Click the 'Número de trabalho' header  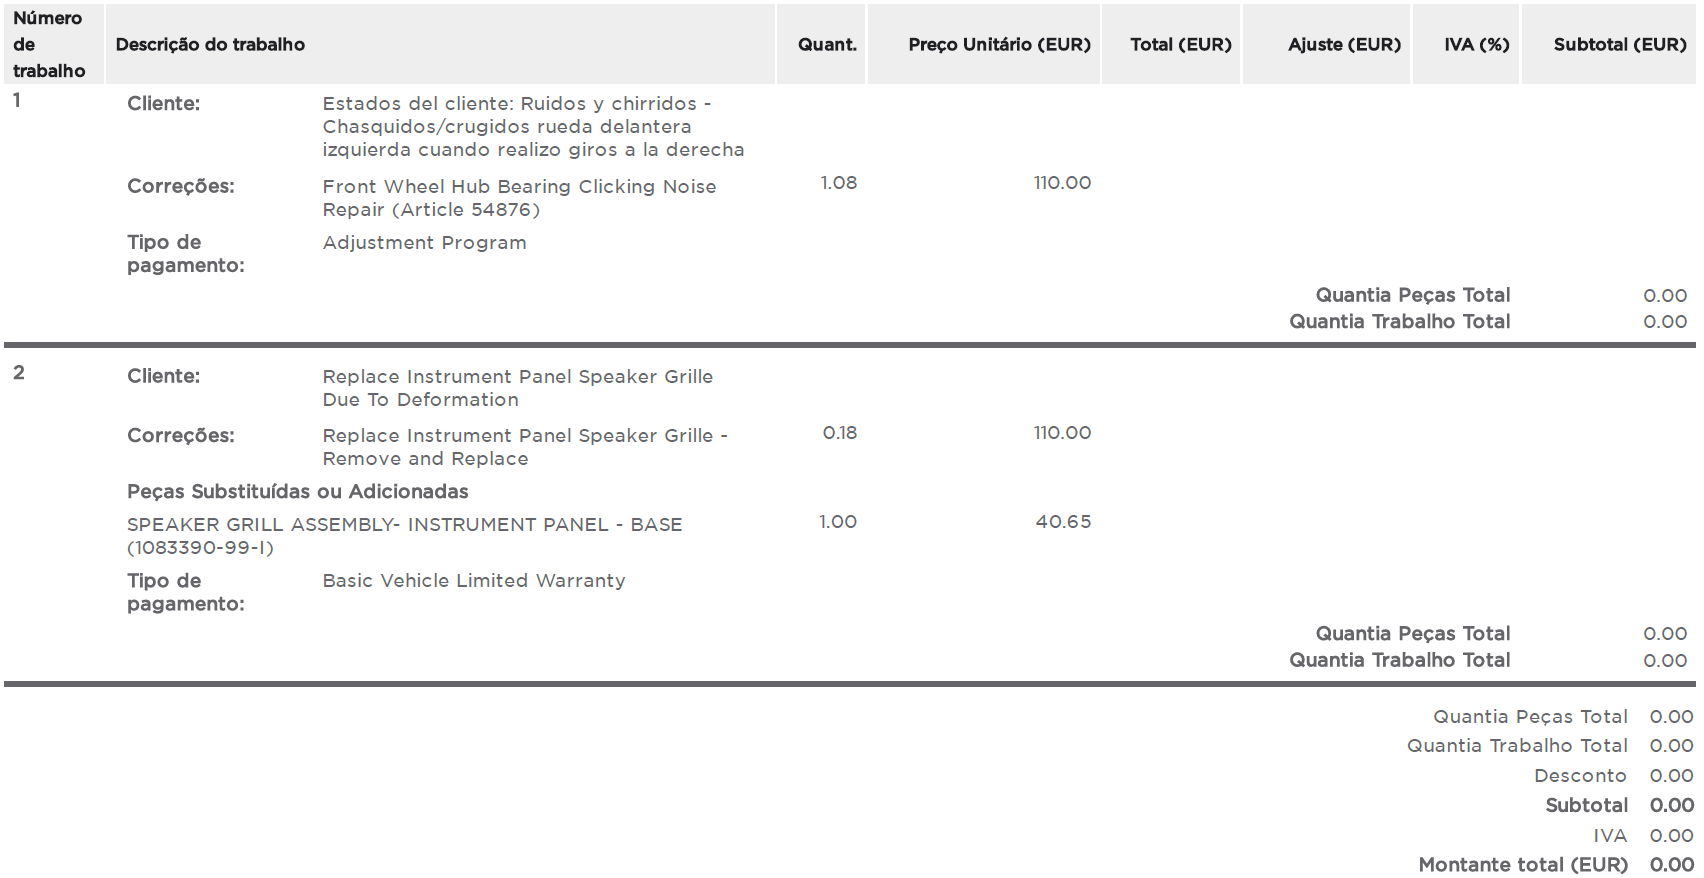(49, 45)
